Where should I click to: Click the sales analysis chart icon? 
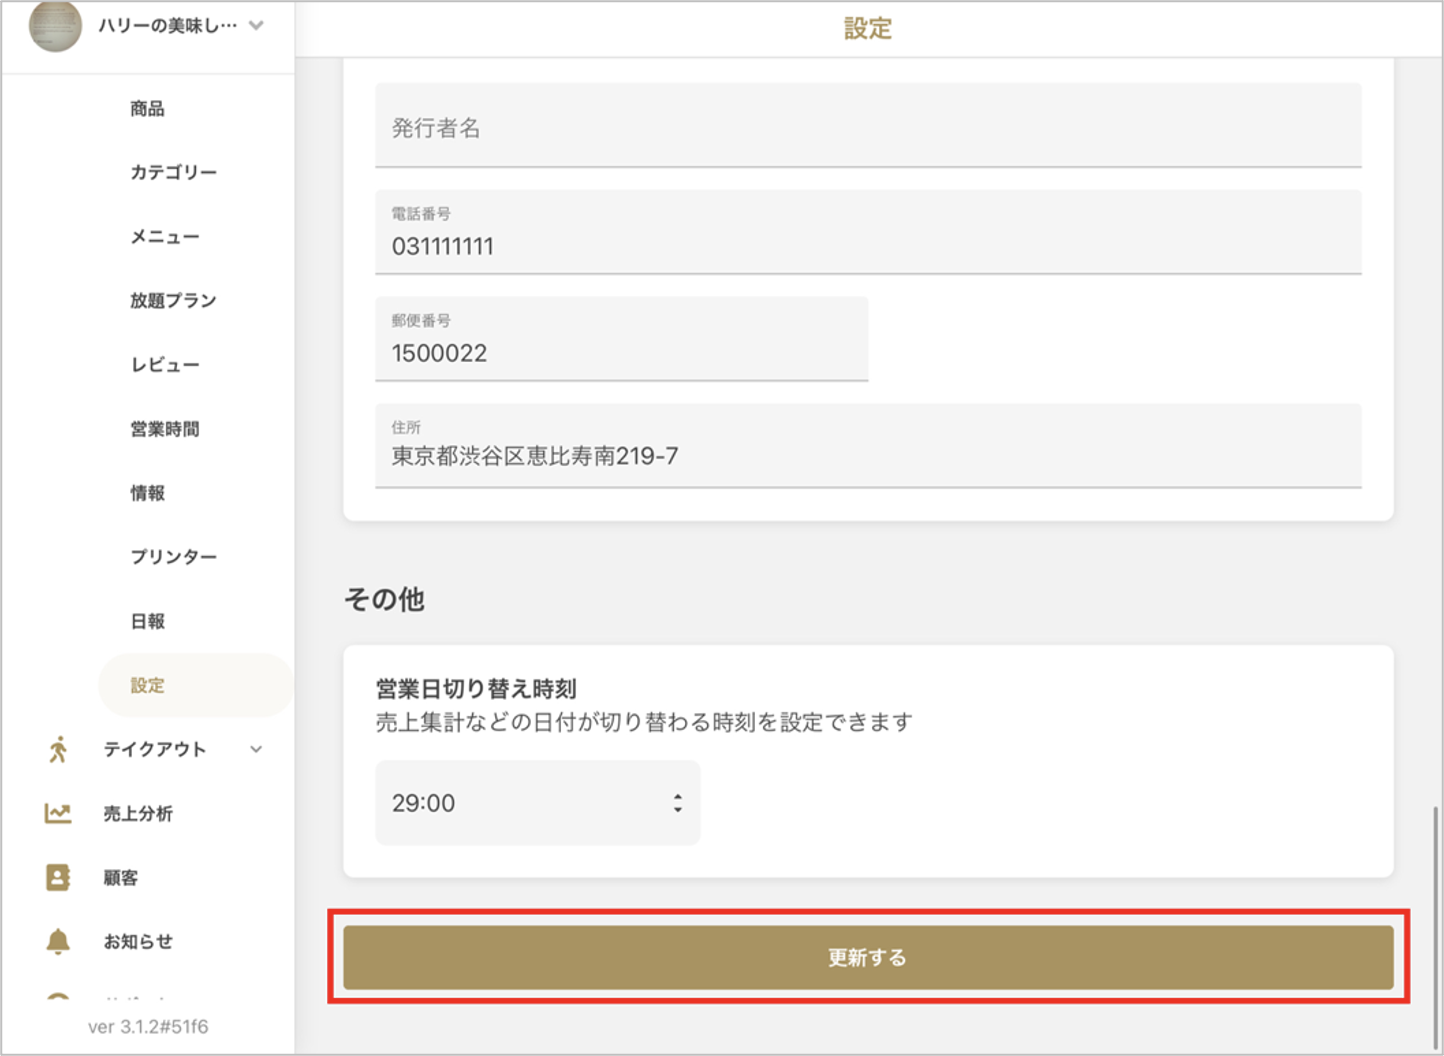[x=58, y=813]
